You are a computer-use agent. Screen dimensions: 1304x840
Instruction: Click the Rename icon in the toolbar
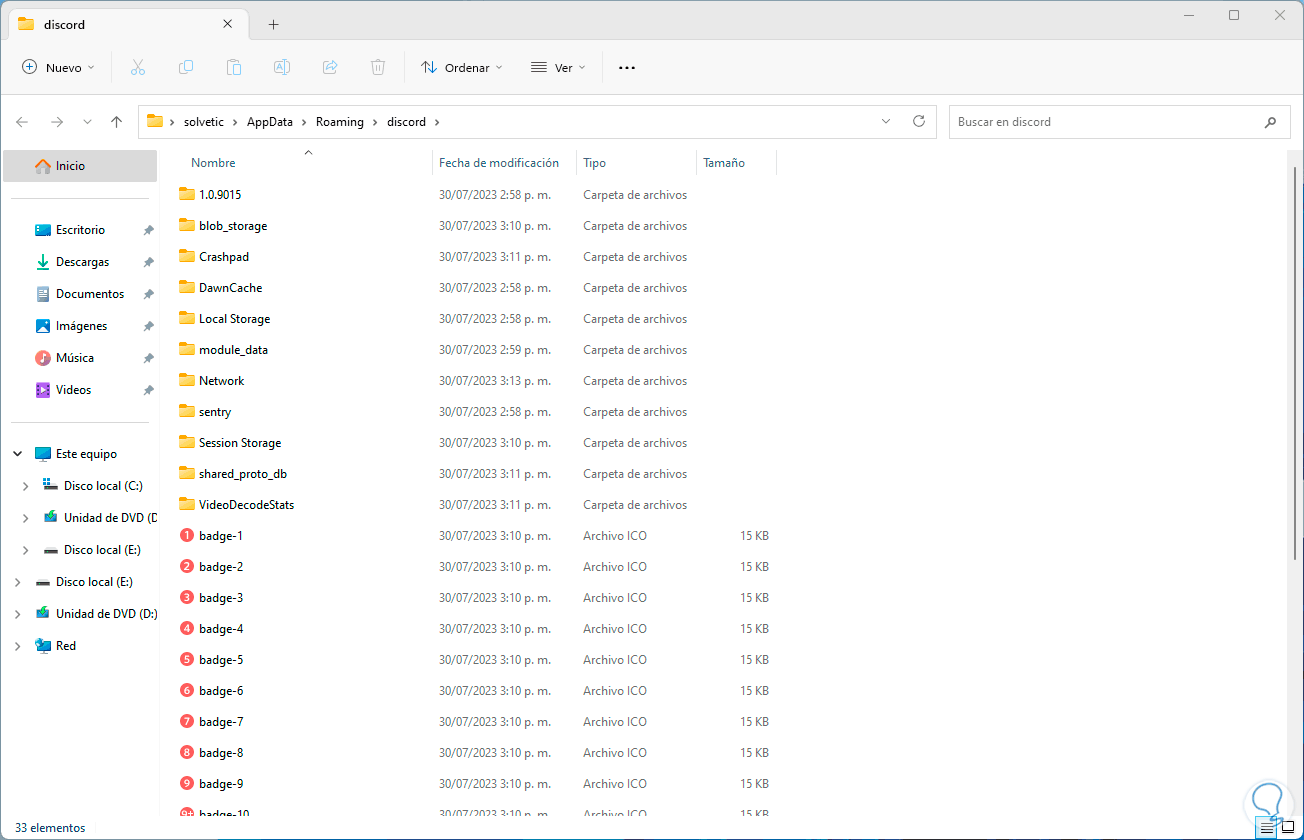click(x=282, y=67)
